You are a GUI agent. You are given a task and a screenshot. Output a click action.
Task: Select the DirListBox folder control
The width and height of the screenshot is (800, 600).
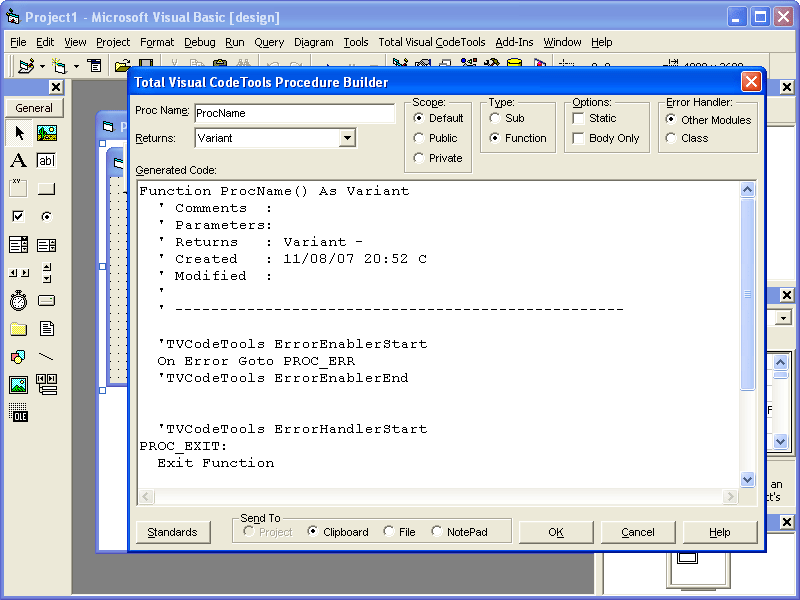point(19,329)
